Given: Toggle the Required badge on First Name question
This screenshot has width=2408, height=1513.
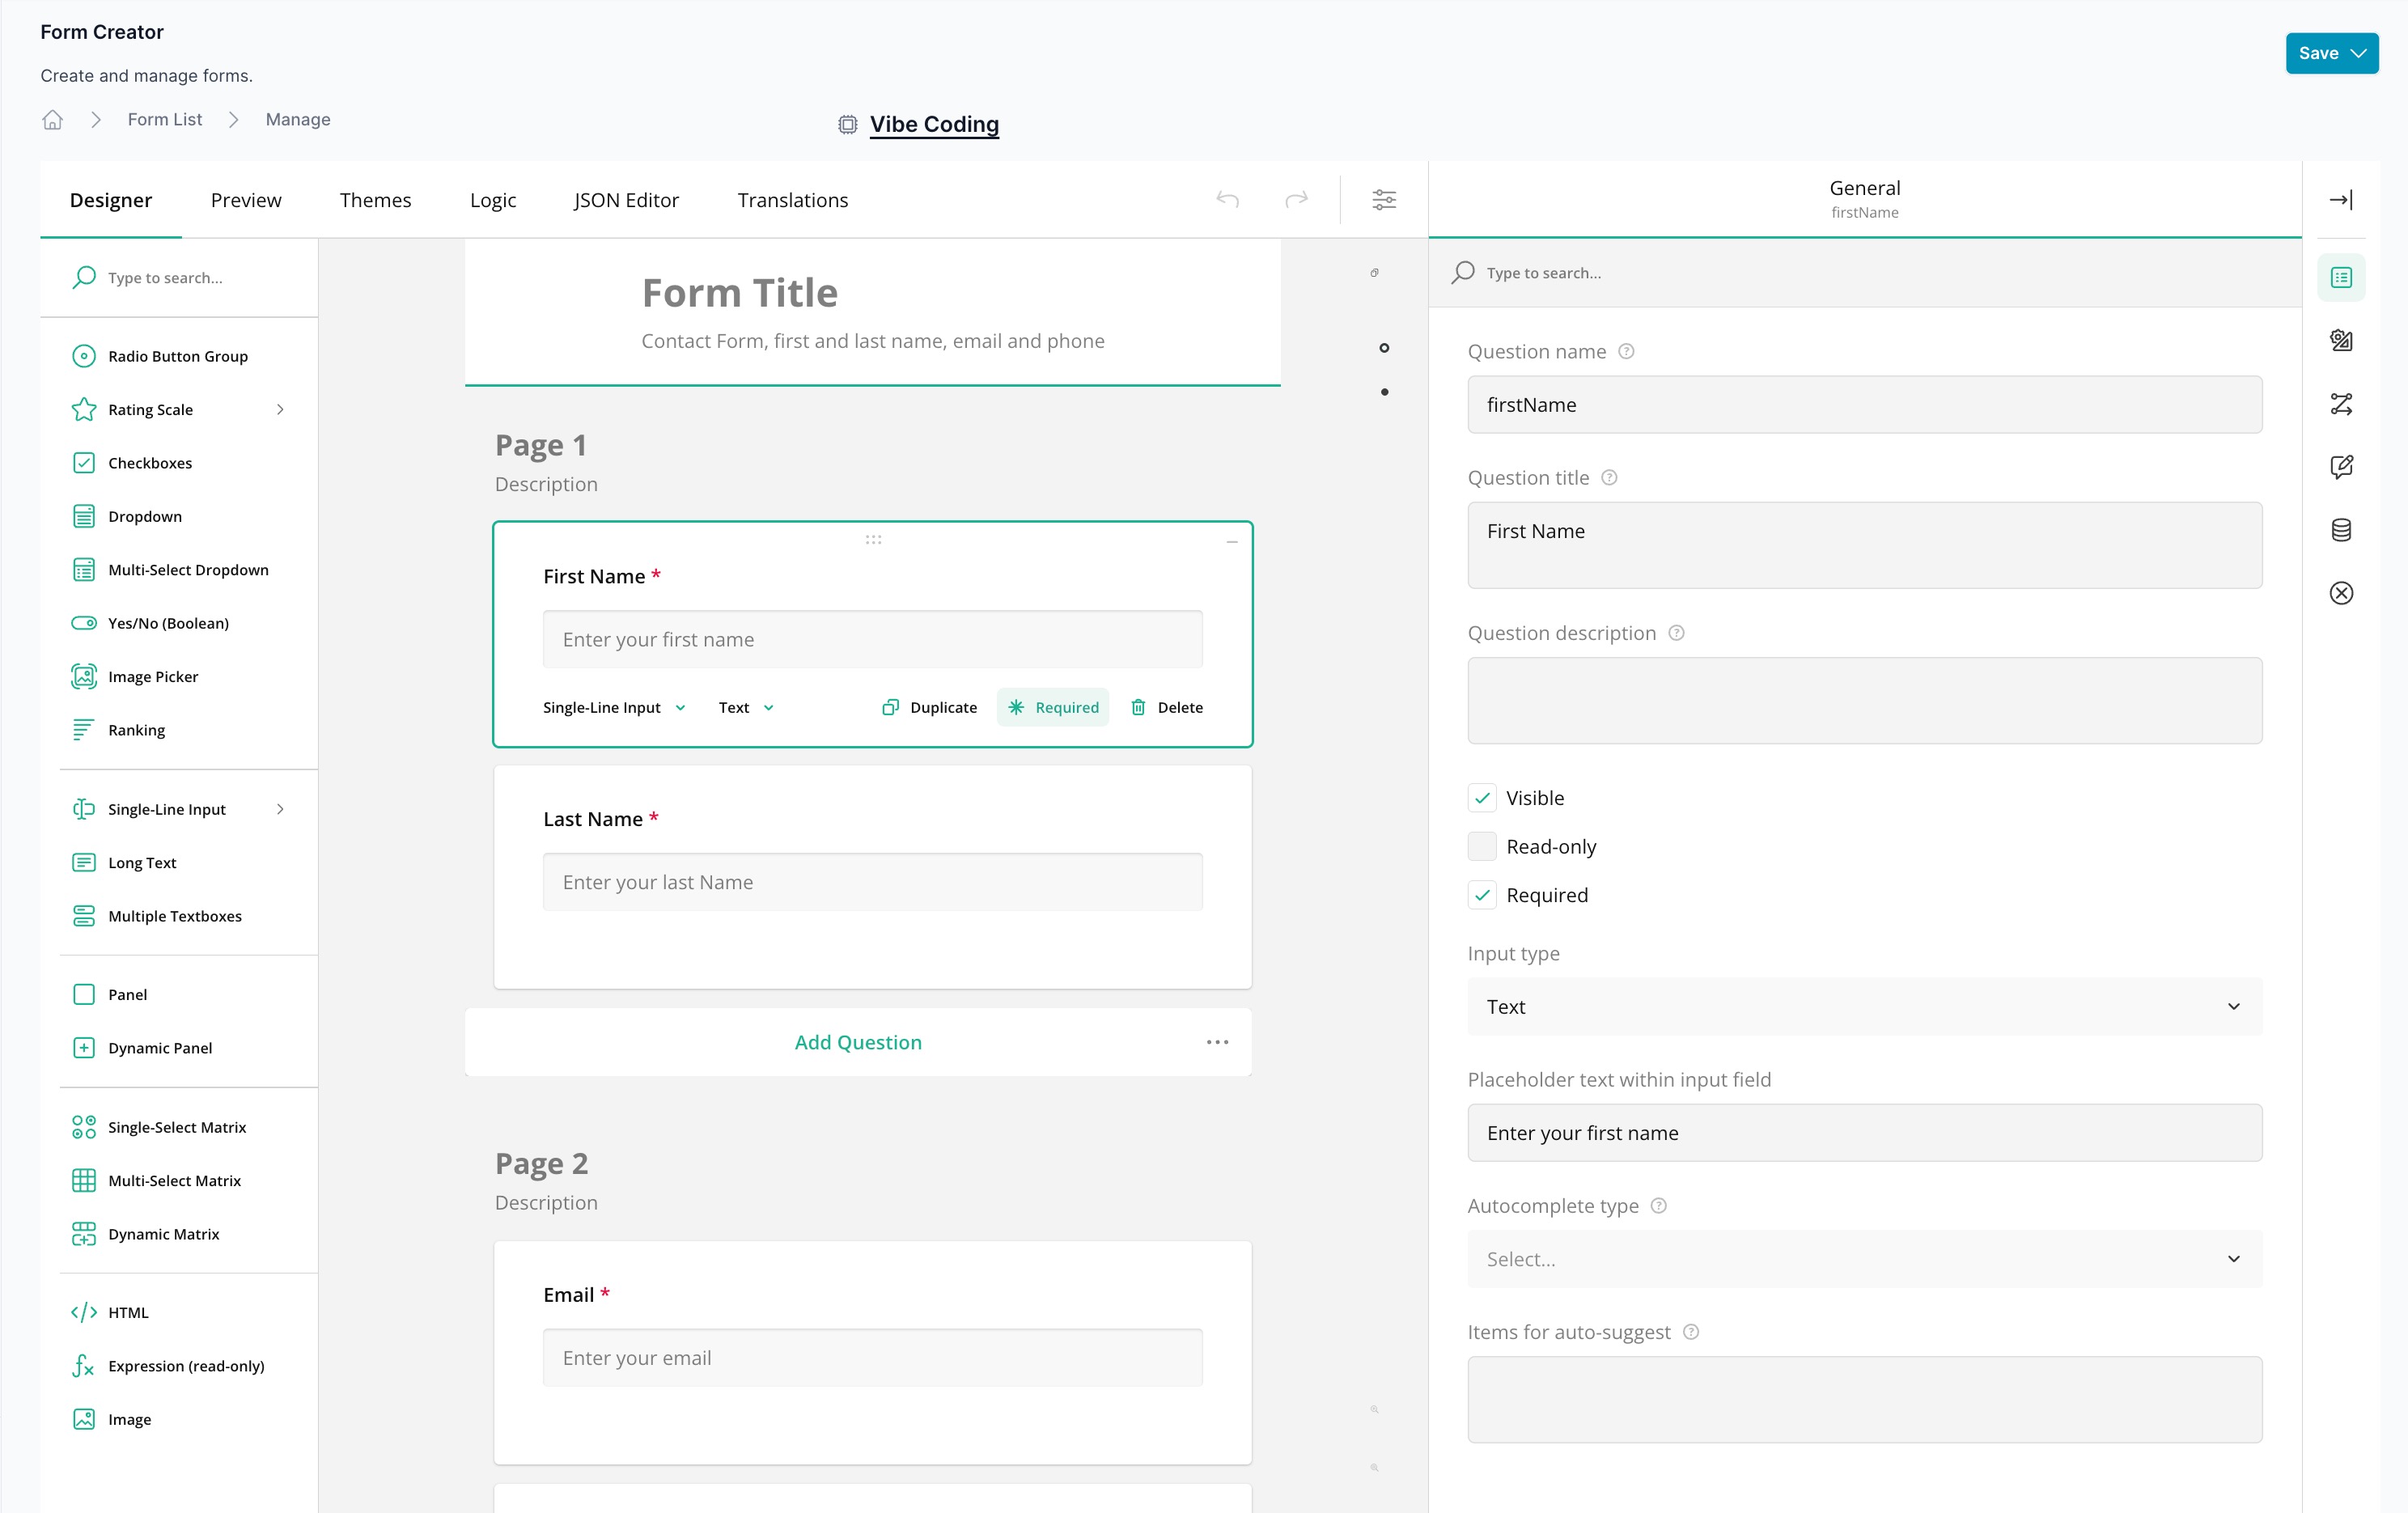Looking at the screenshot, I should (x=1052, y=707).
